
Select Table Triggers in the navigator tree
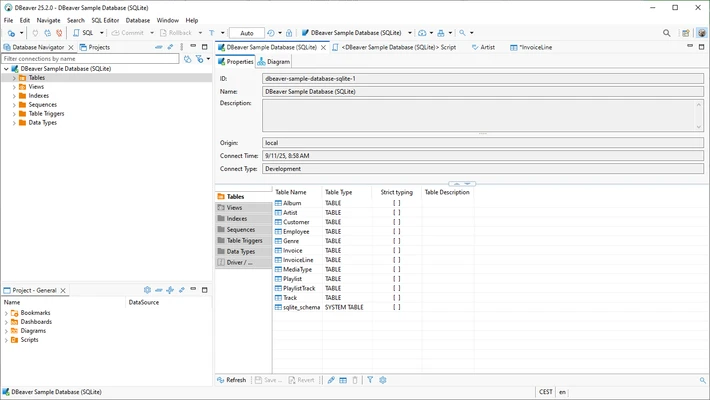[46, 114]
